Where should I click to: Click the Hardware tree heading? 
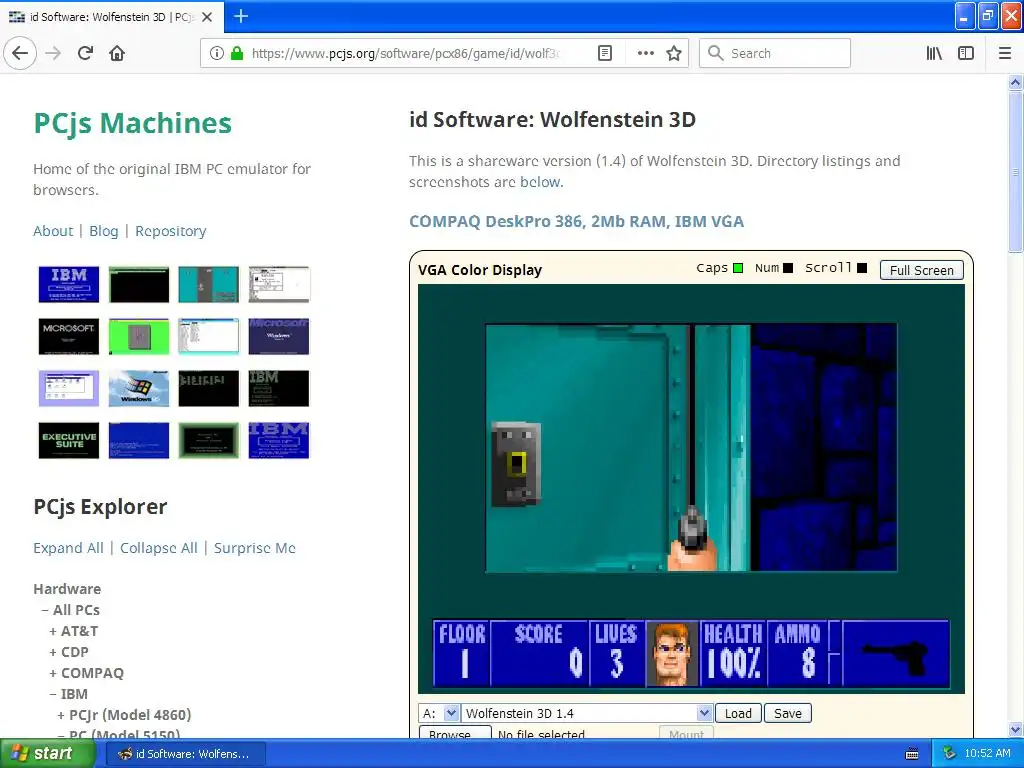(x=67, y=589)
